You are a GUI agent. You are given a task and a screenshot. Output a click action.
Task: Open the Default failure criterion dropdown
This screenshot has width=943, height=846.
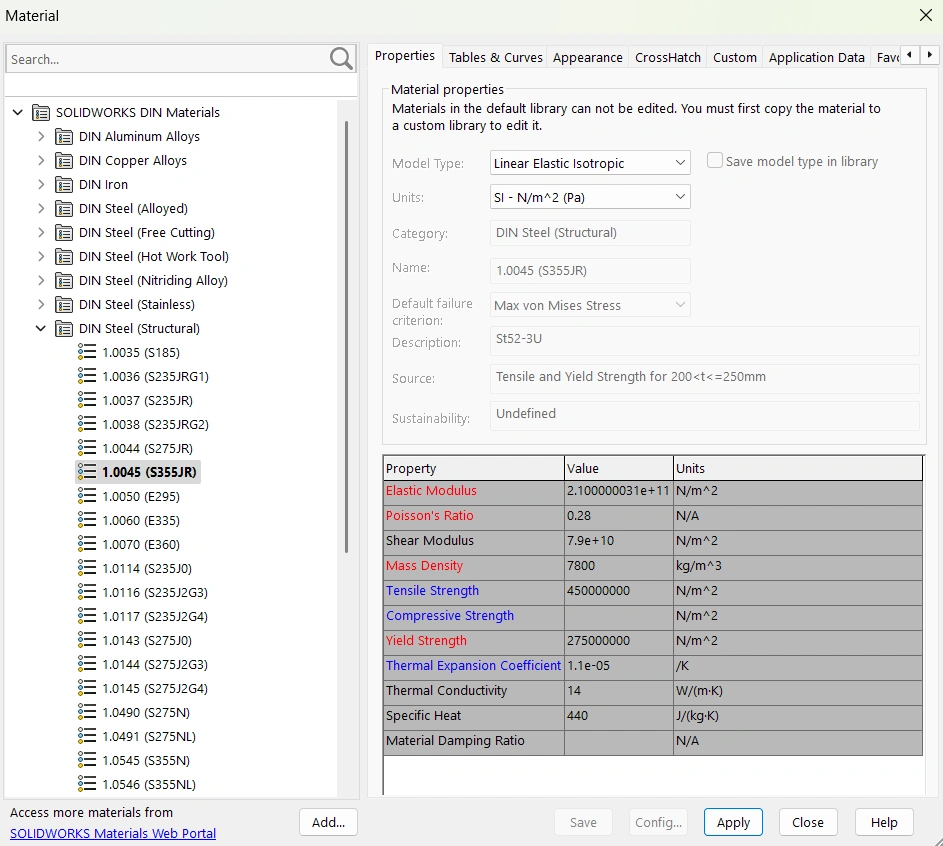[590, 305]
